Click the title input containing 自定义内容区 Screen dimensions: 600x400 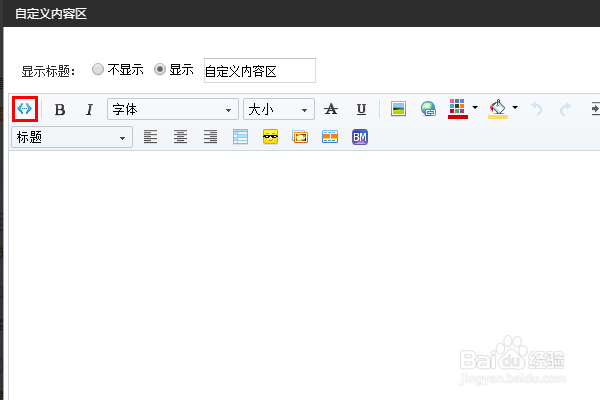(260, 70)
